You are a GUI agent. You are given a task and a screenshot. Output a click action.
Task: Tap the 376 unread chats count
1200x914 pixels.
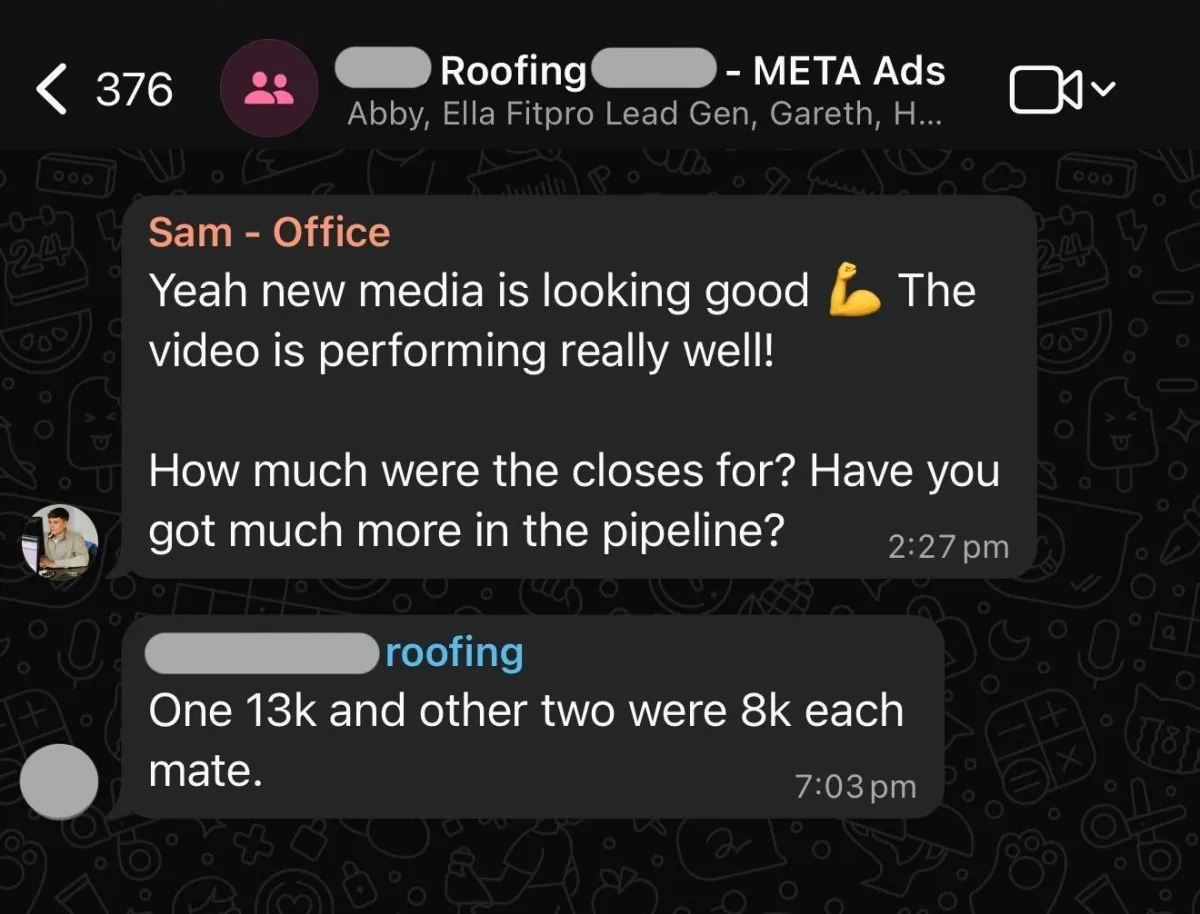134,91
